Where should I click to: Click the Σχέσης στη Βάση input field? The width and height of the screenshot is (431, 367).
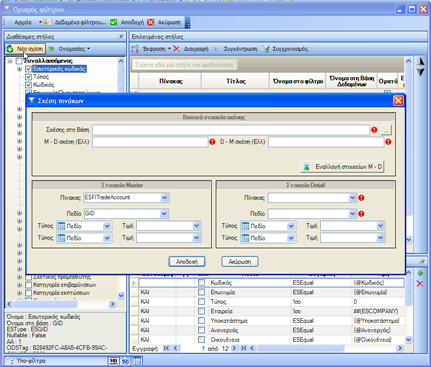coord(231,130)
